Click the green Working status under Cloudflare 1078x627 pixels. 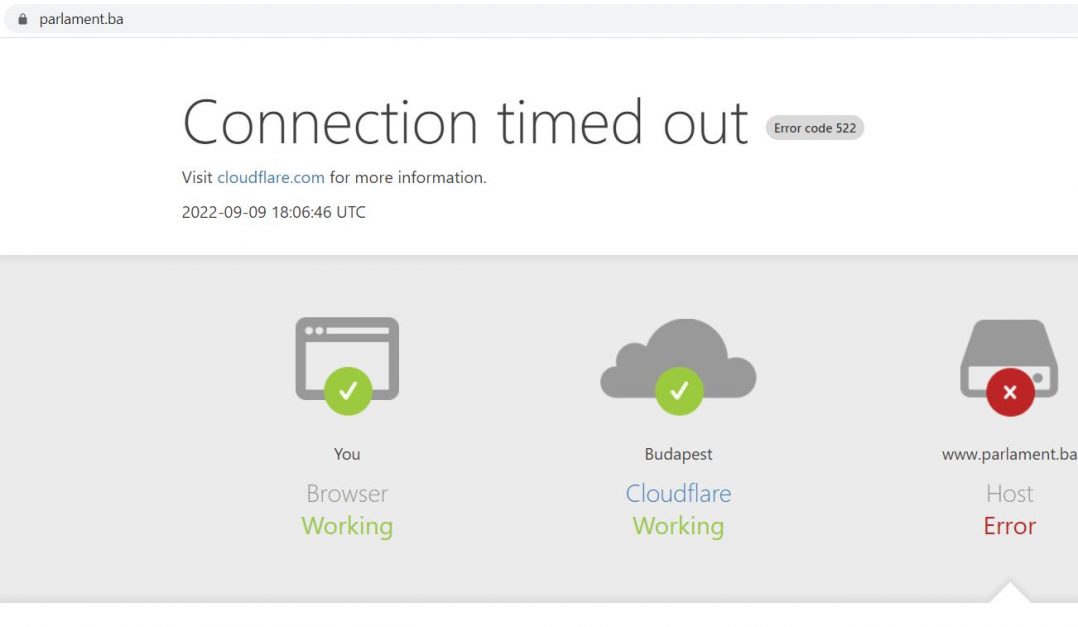679,526
